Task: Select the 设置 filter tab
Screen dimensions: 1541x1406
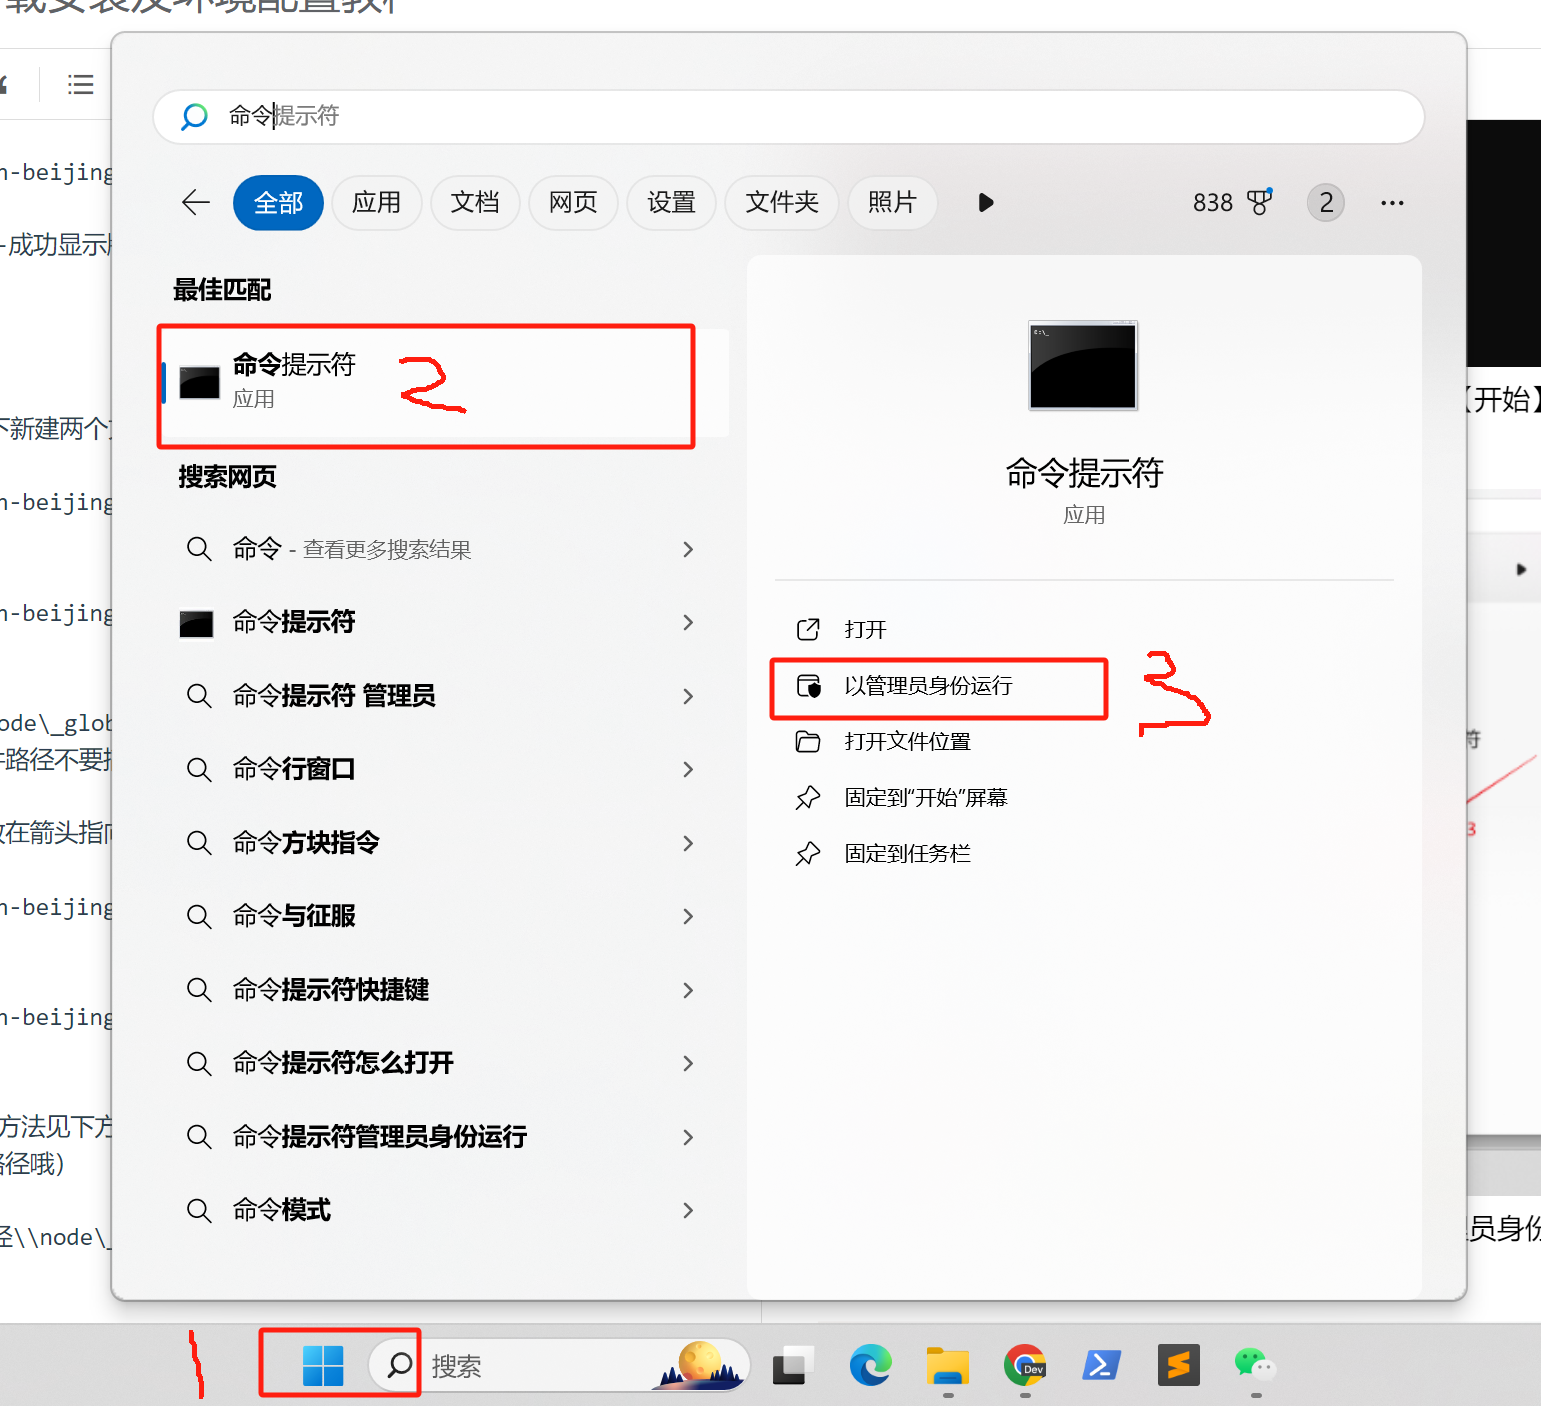Action: point(671,203)
